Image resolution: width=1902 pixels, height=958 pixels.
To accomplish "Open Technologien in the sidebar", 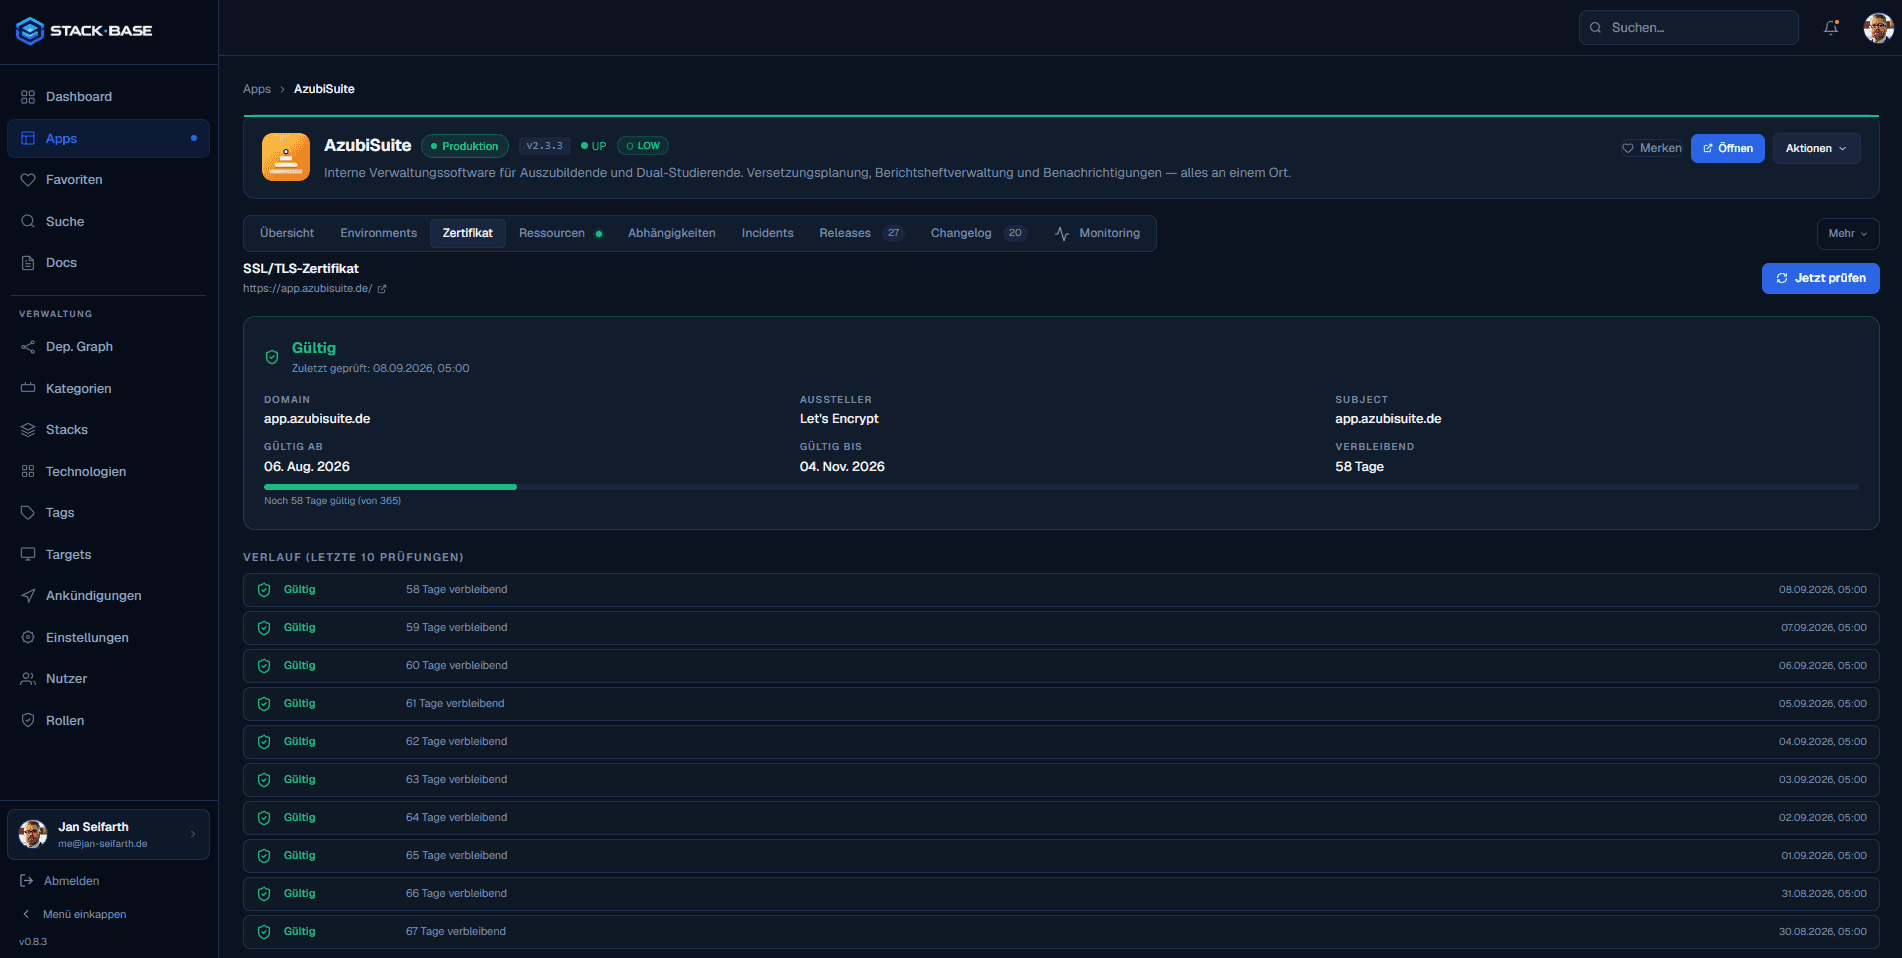I will pos(108,472).
